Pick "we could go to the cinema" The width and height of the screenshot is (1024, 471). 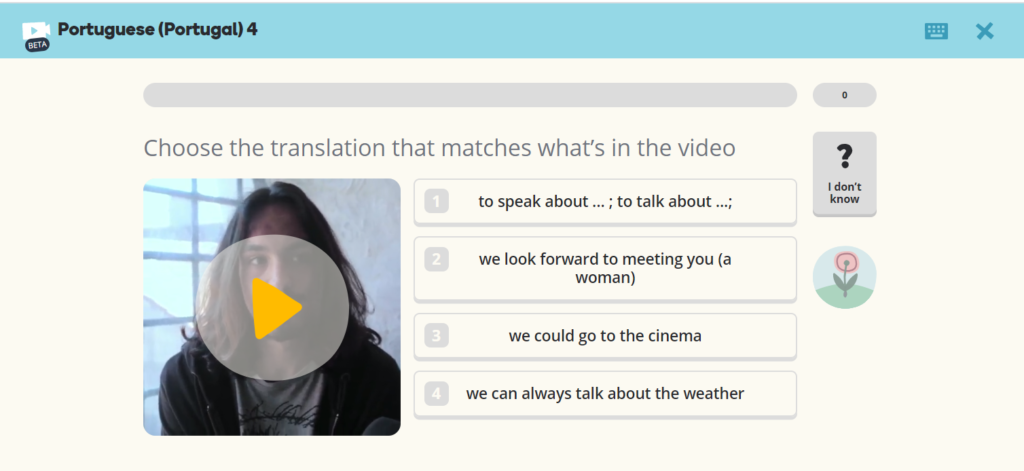(605, 336)
